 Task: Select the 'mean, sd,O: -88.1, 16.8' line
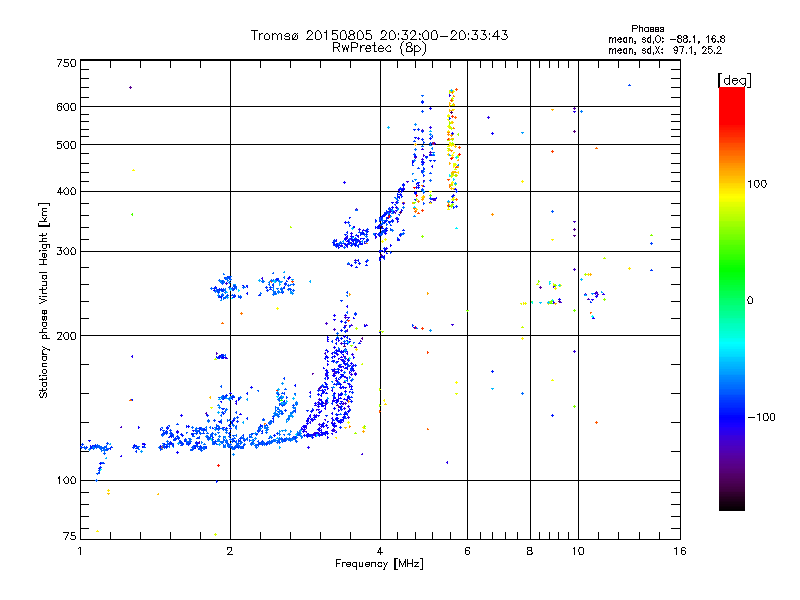pyautogui.click(x=666, y=39)
